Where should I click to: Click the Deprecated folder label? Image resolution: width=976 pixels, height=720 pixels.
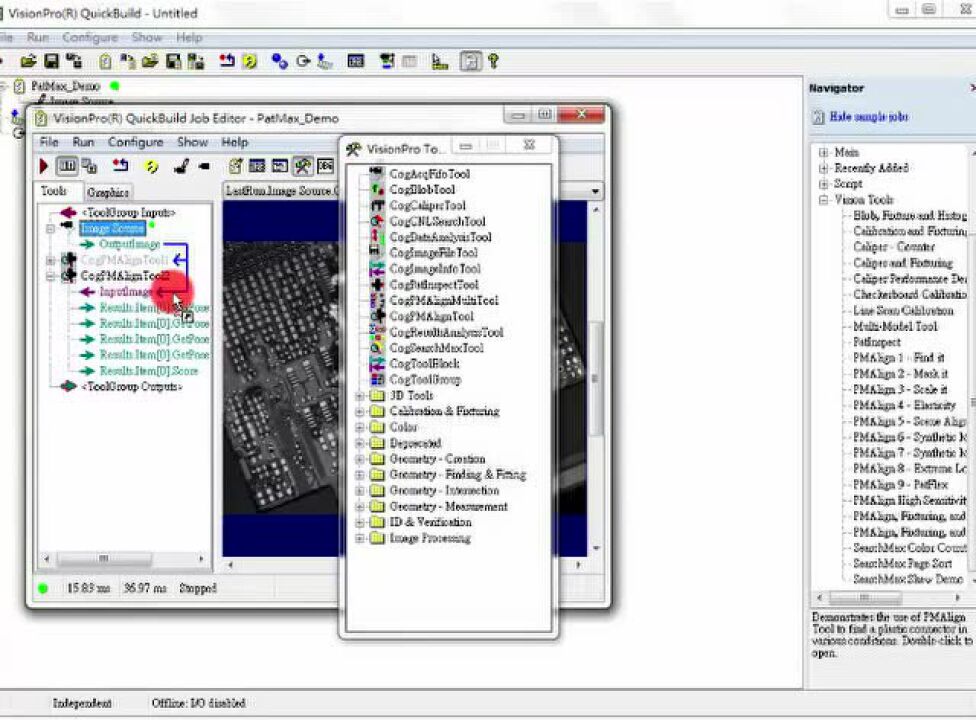(415, 443)
